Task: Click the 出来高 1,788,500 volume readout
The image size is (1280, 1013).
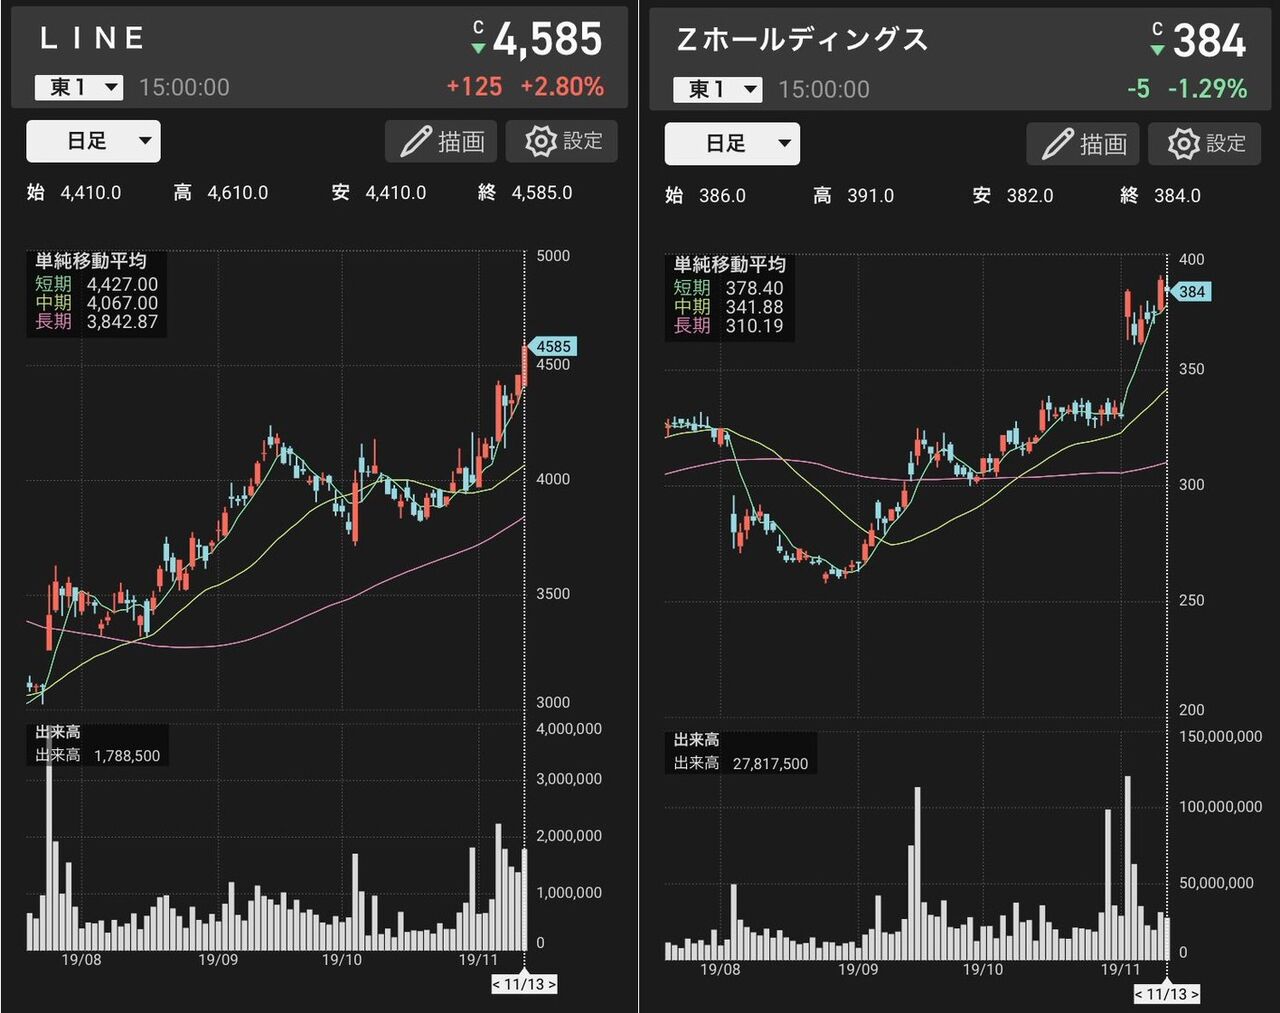Action: pos(98,755)
